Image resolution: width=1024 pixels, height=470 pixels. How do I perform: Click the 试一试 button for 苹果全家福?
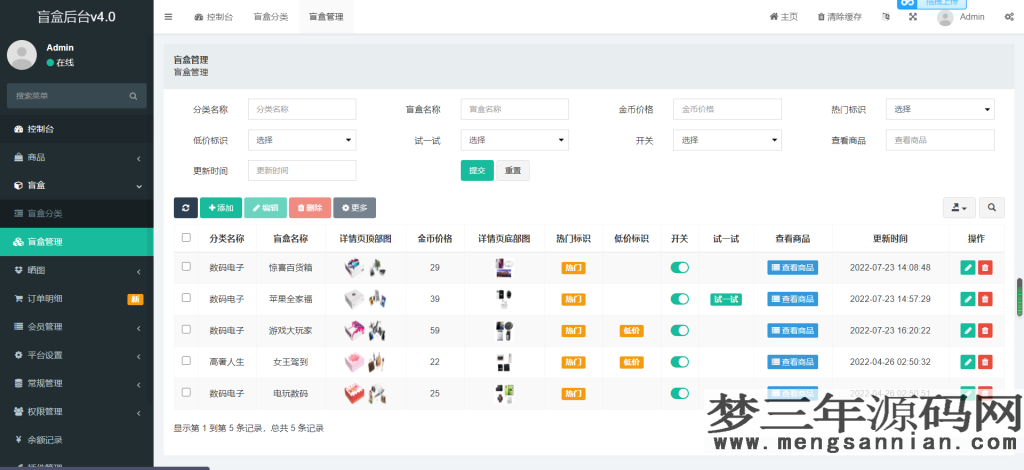coord(726,299)
